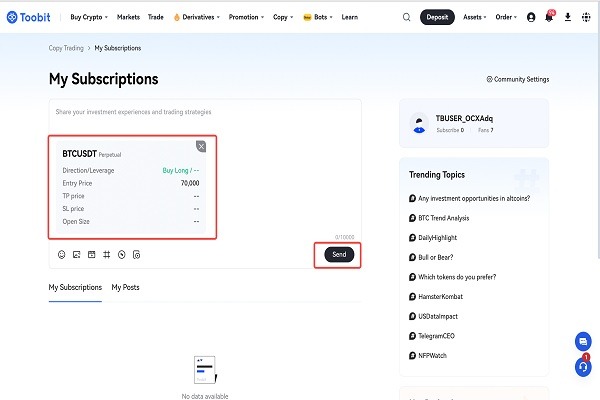Click the document-with-badge icon in post toolbar

point(137,255)
